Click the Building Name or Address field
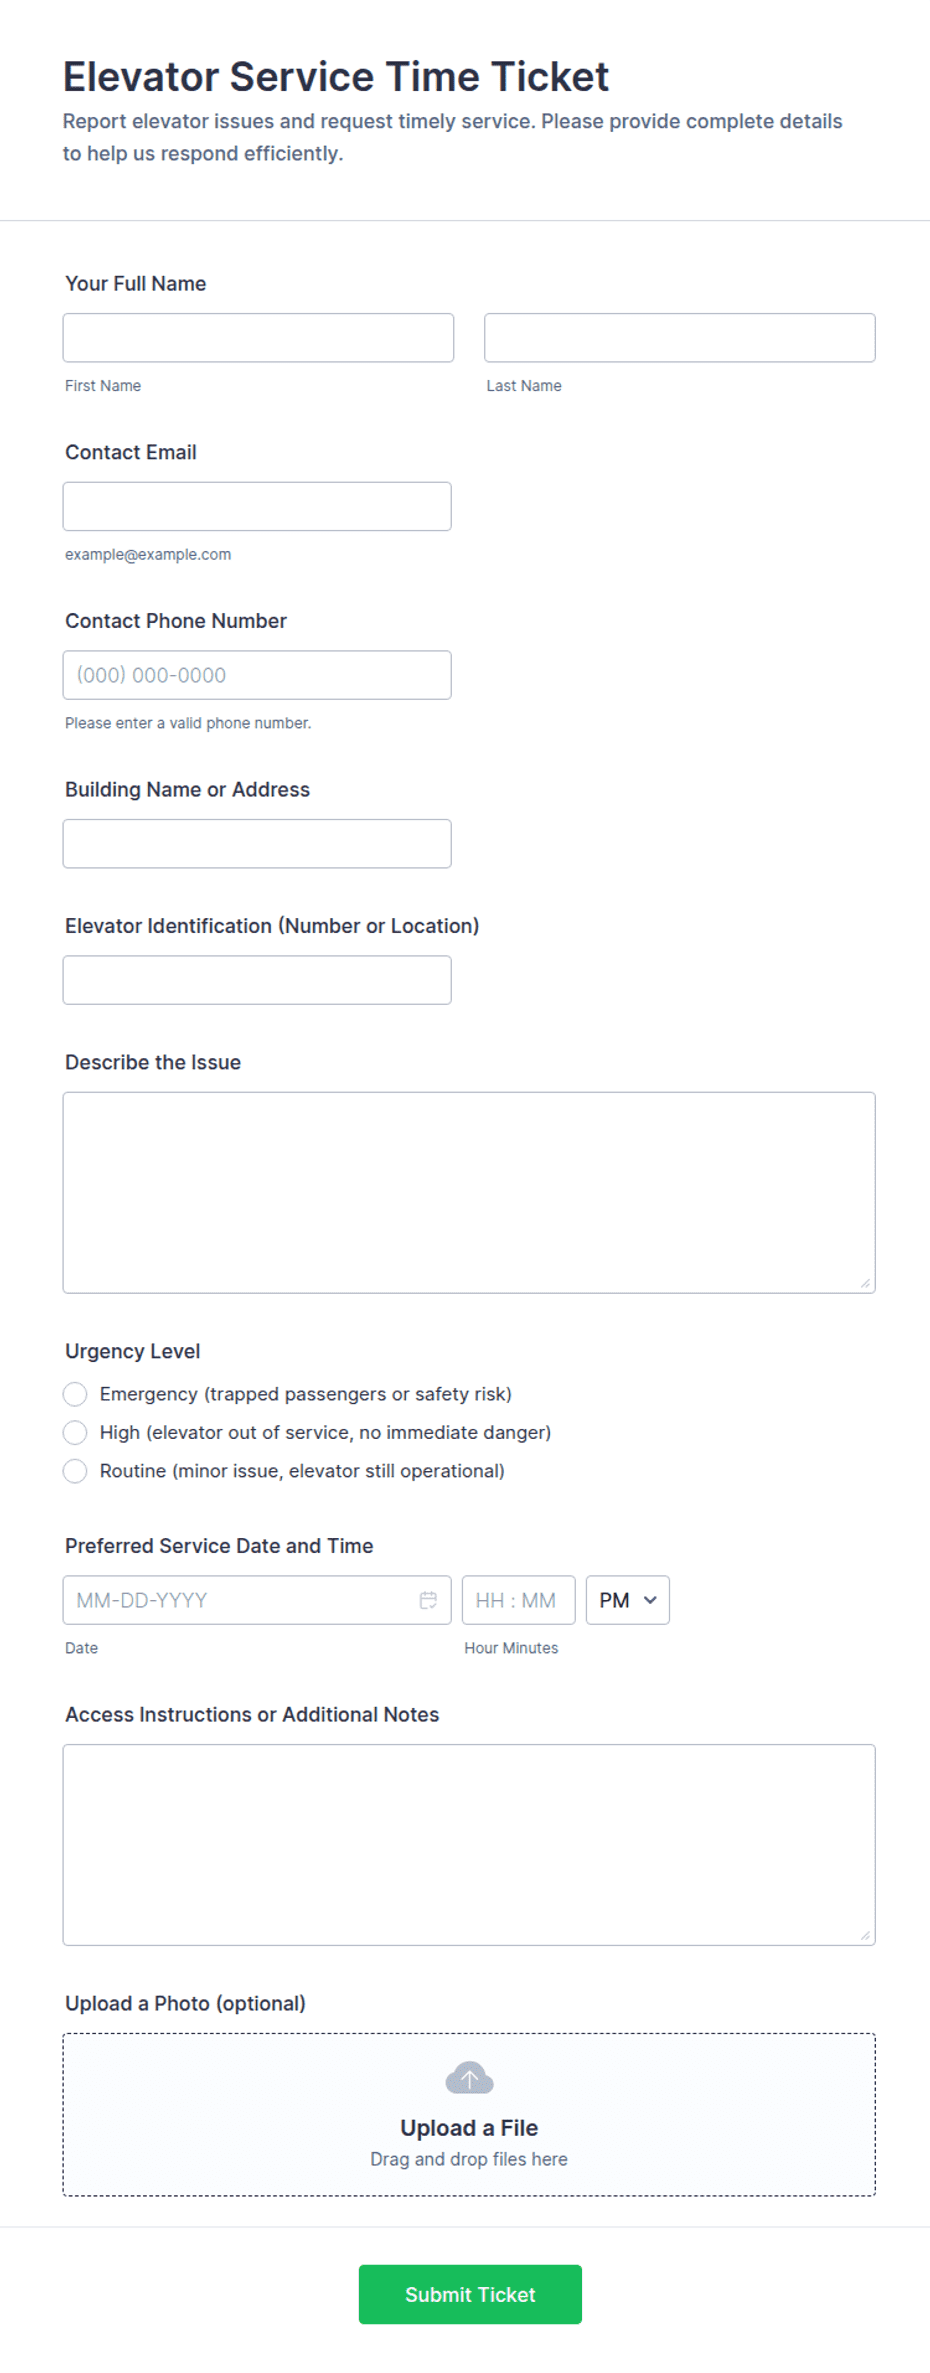Image resolution: width=930 pixels, height=2373 pixels. pyautogui.click(x=257, y=844)
